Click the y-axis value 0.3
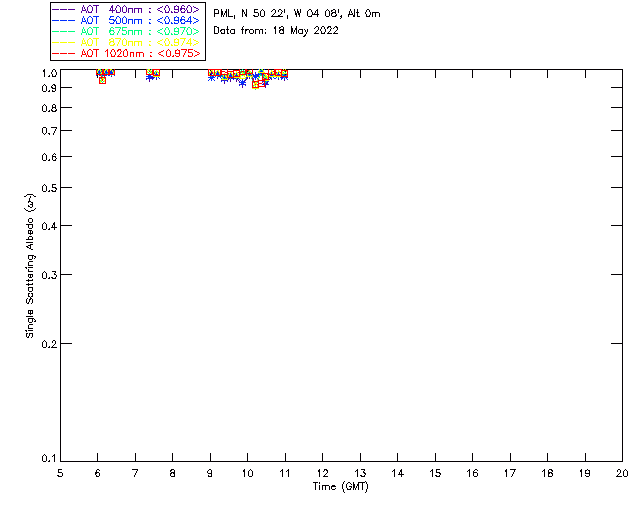 [49, 275]
